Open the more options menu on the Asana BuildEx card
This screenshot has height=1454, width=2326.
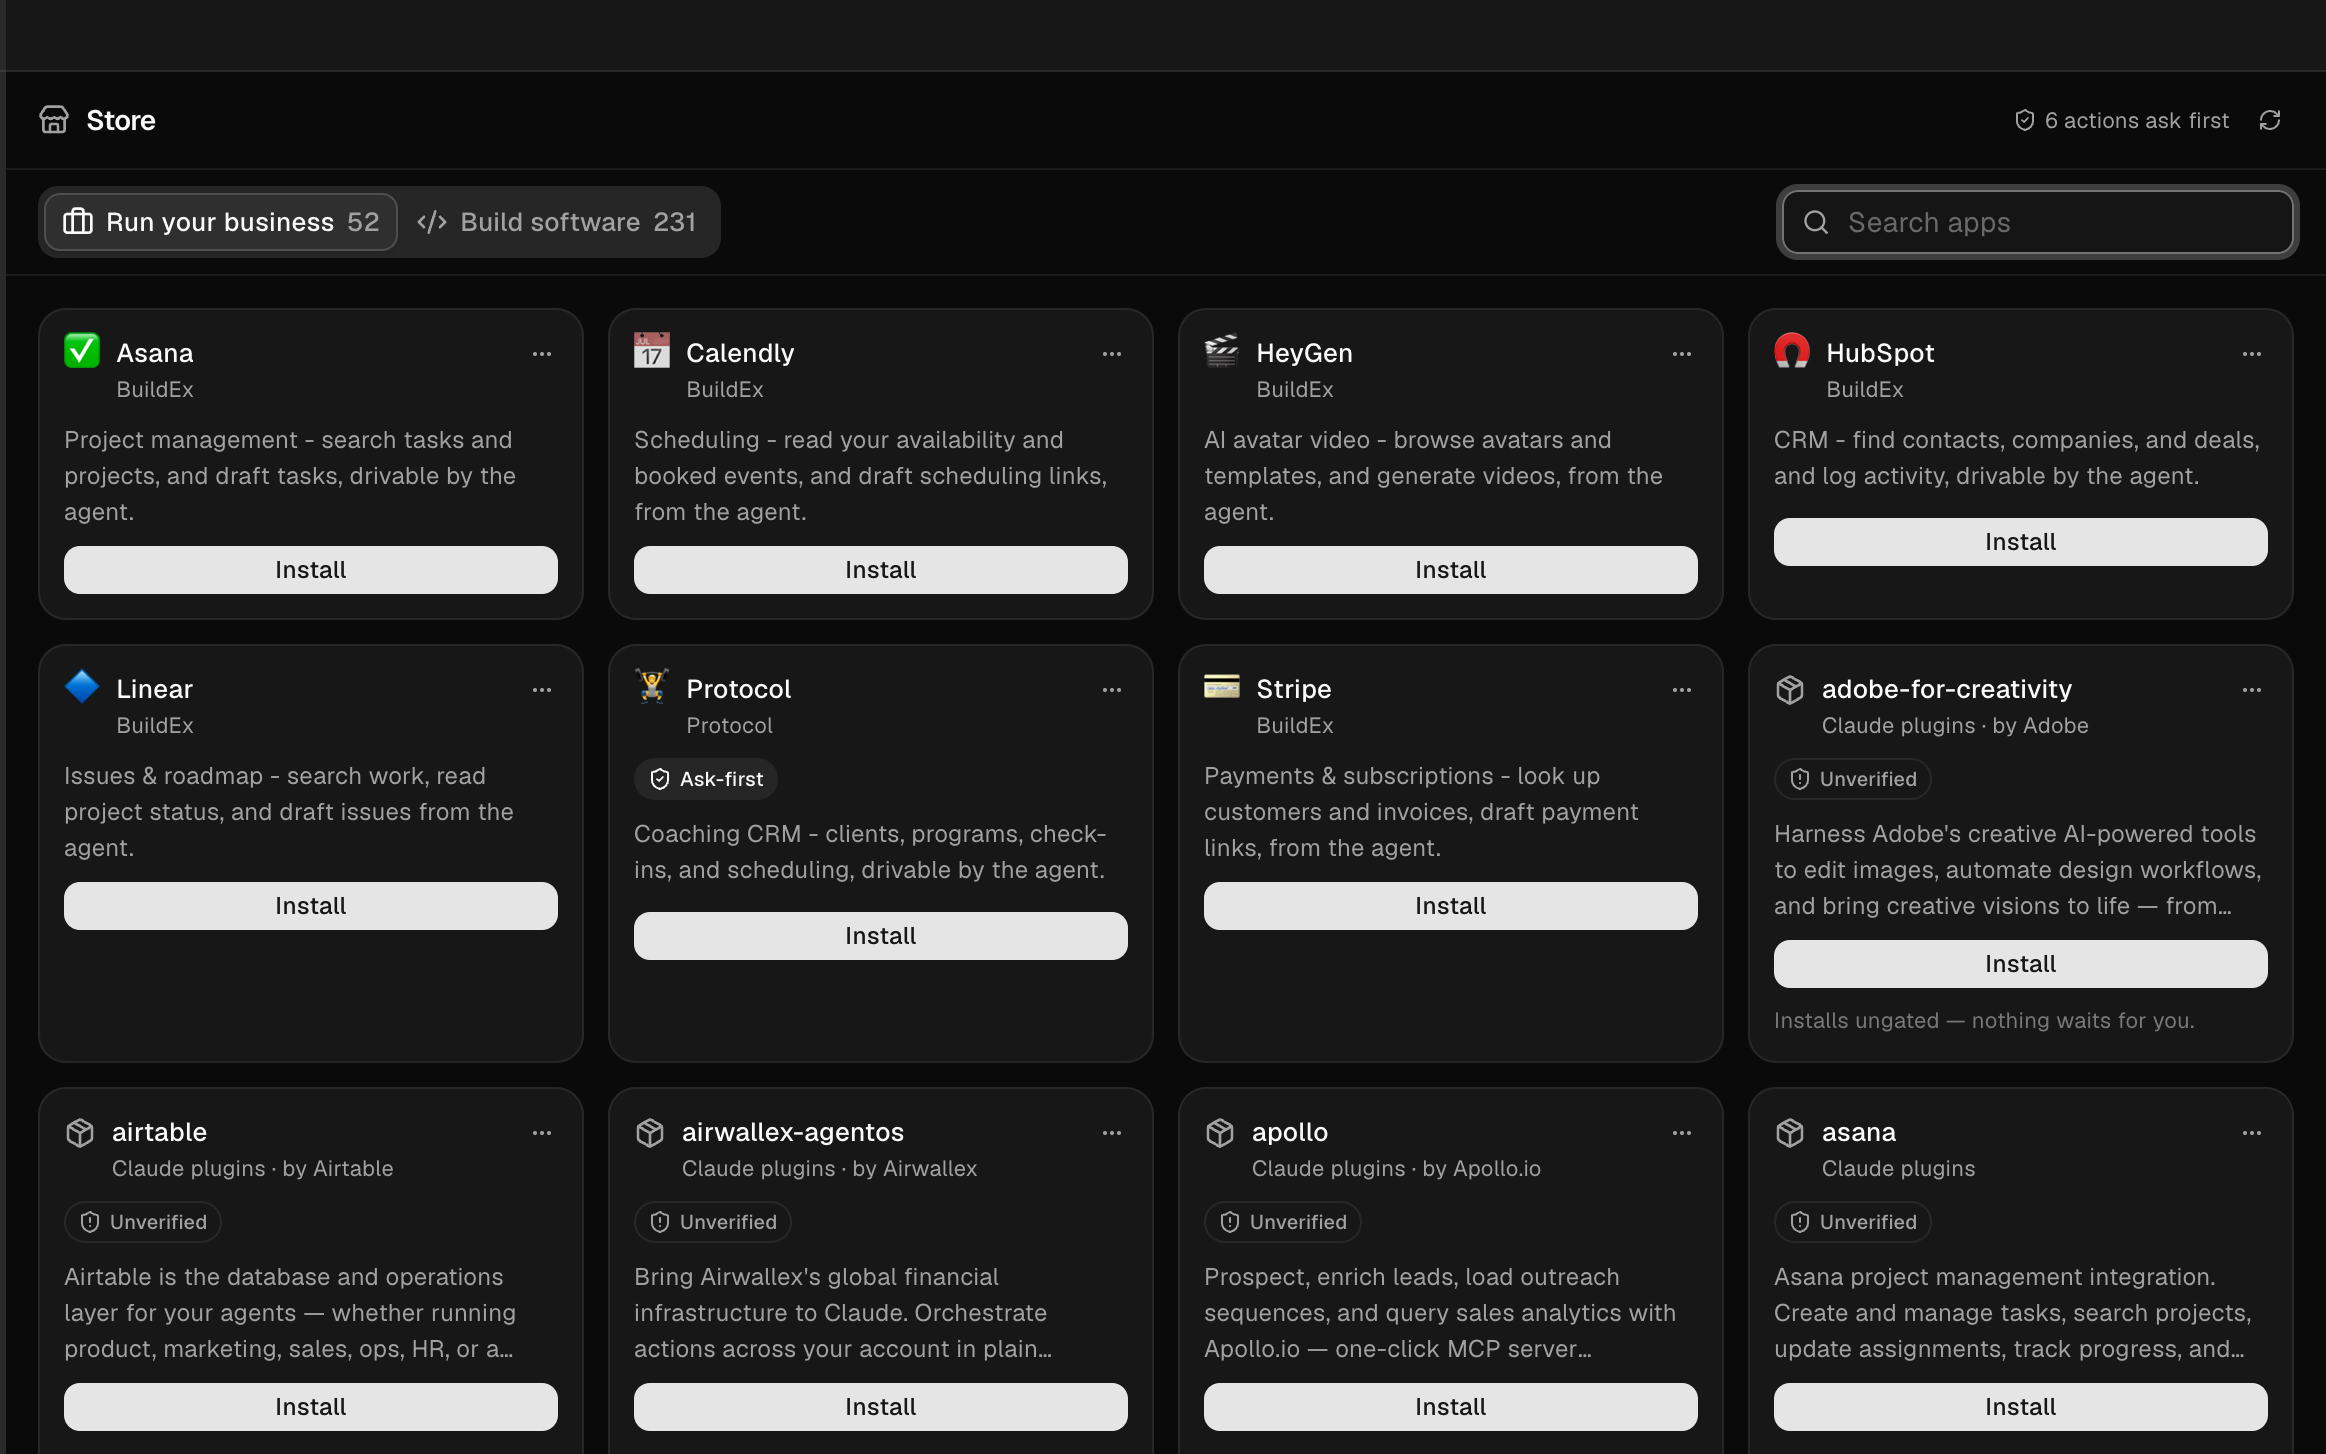click(542, 354)
